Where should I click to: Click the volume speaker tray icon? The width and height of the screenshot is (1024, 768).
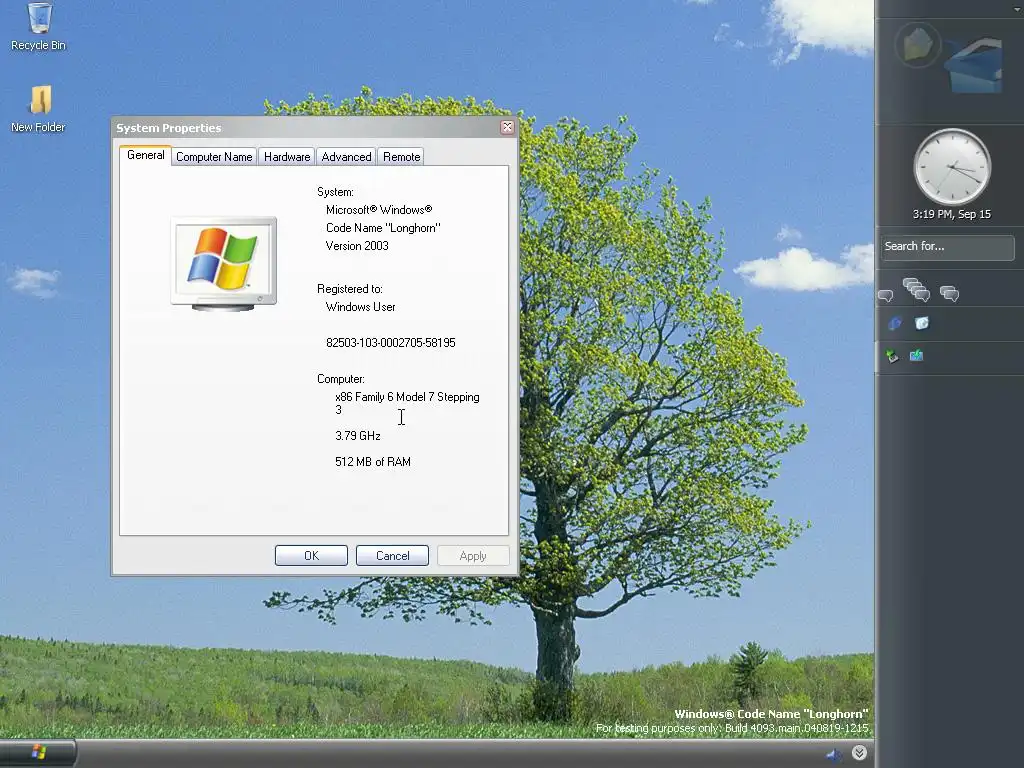click(x=834, y=754)
